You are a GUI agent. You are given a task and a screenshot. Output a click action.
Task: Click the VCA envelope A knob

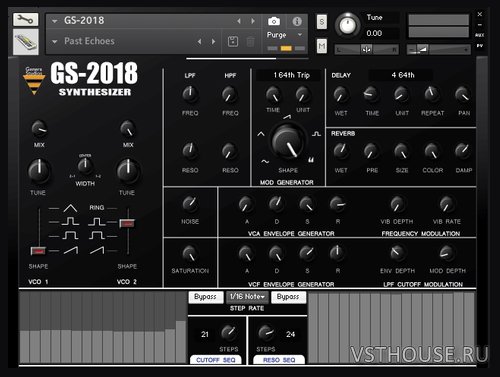coord(246,204)
